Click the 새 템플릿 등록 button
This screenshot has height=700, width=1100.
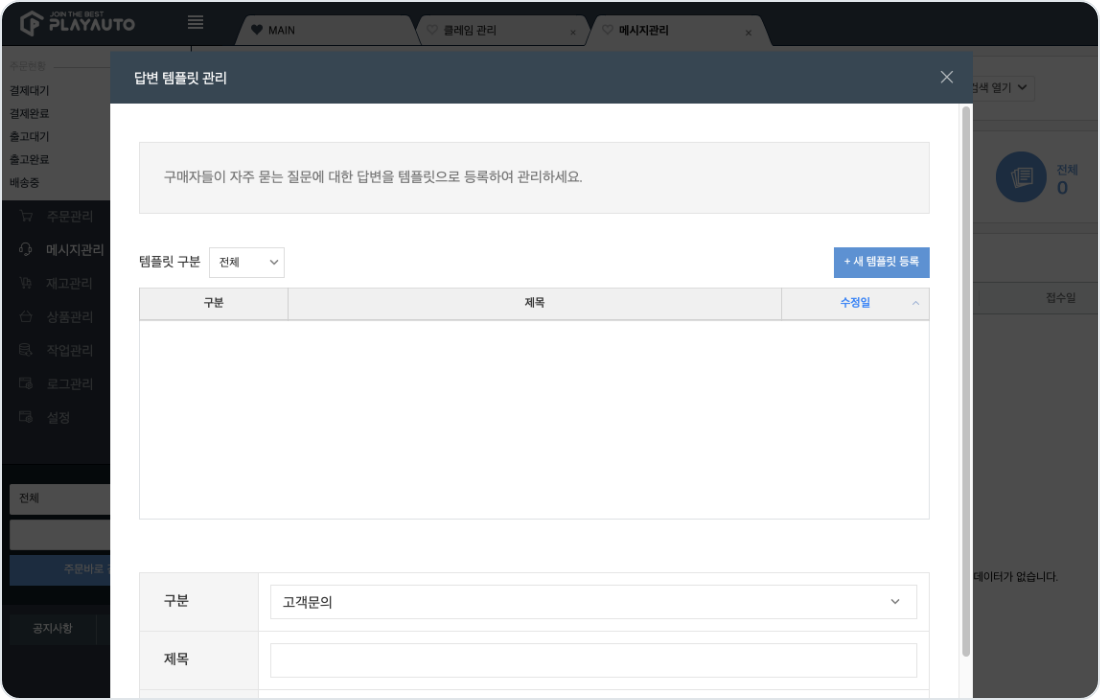(x=881, y=262)
